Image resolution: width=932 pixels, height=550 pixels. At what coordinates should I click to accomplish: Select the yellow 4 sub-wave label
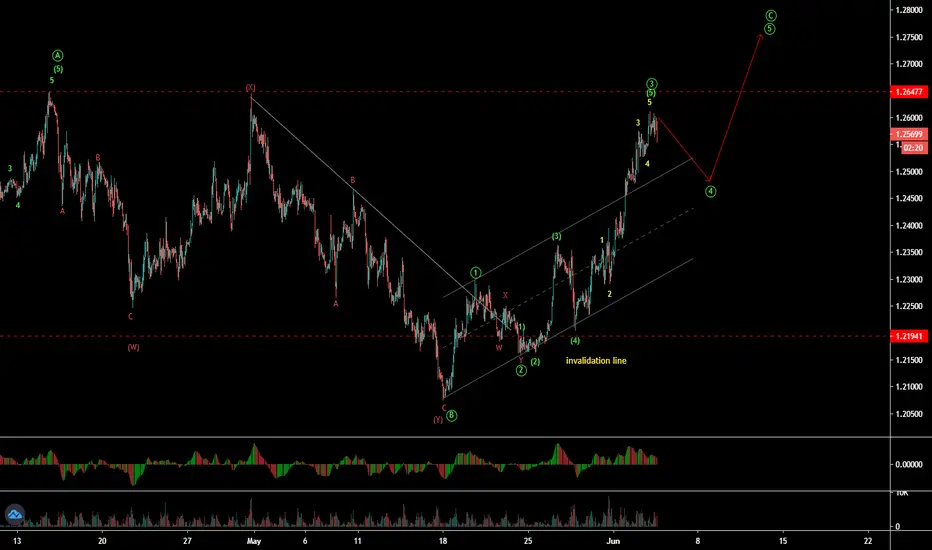647,164
